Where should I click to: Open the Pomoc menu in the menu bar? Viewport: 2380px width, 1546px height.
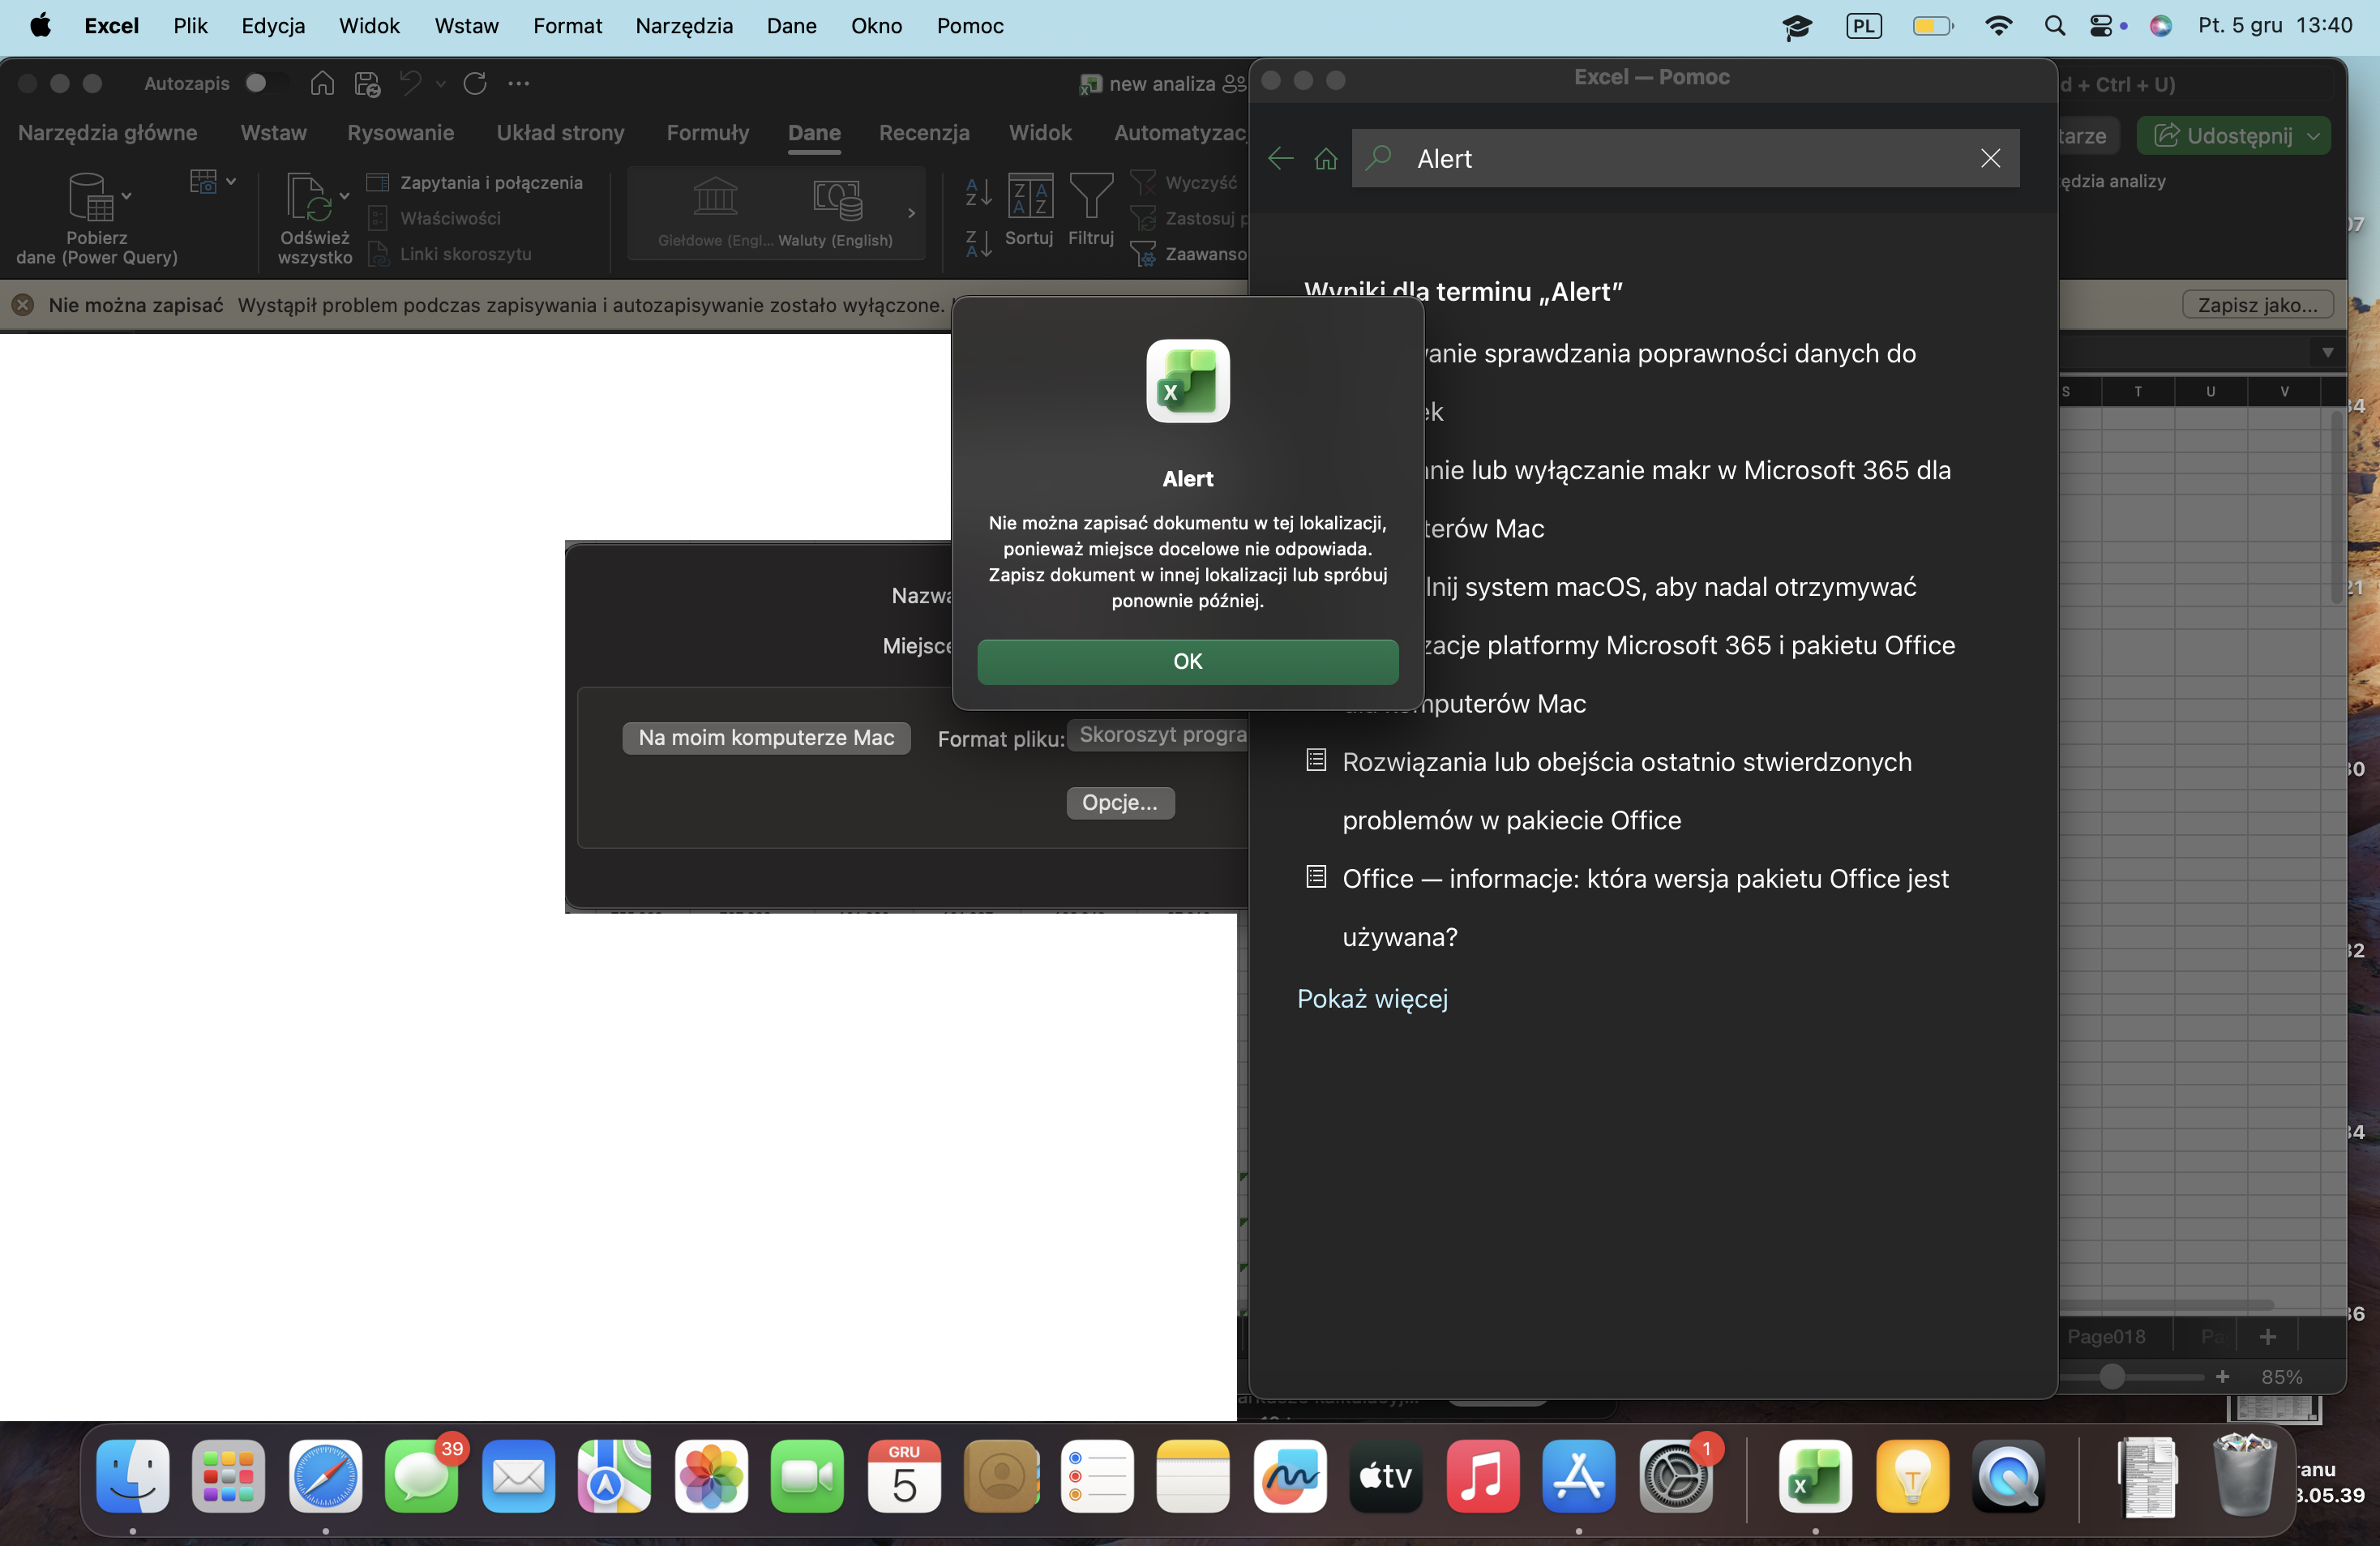pos(969,26)
